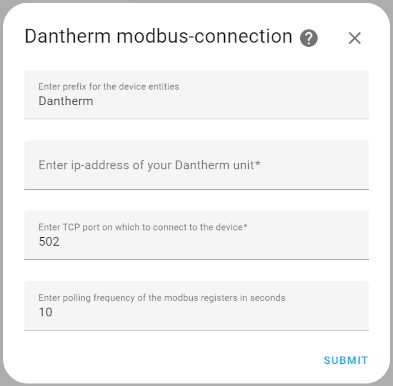Click the 10 seconds polling value

tap(46, 312)
